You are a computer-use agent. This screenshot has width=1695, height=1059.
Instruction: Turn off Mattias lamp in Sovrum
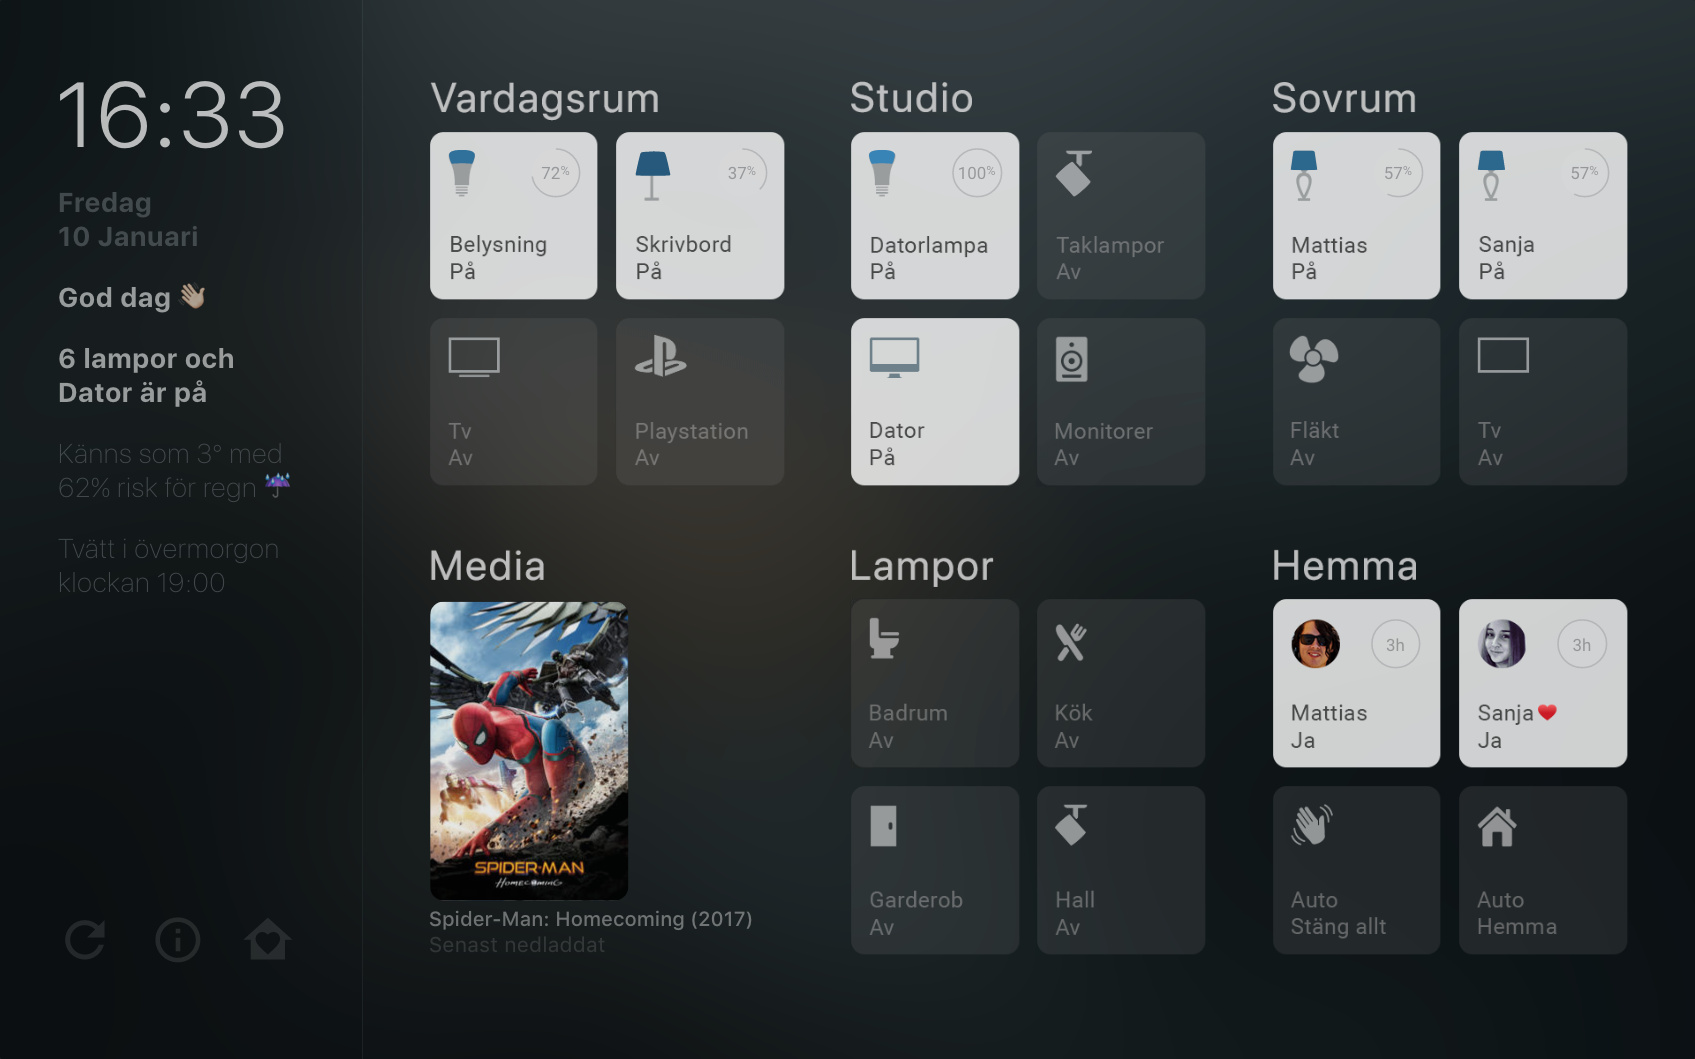point(1356,215)
